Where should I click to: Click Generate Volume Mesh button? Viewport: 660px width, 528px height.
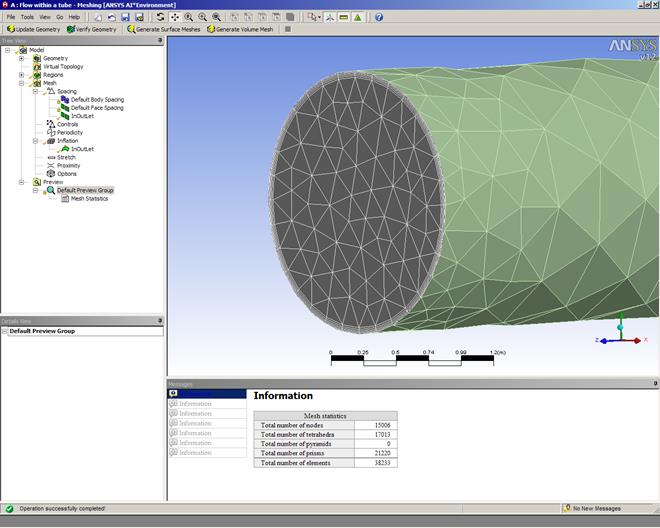pos(242,29)
